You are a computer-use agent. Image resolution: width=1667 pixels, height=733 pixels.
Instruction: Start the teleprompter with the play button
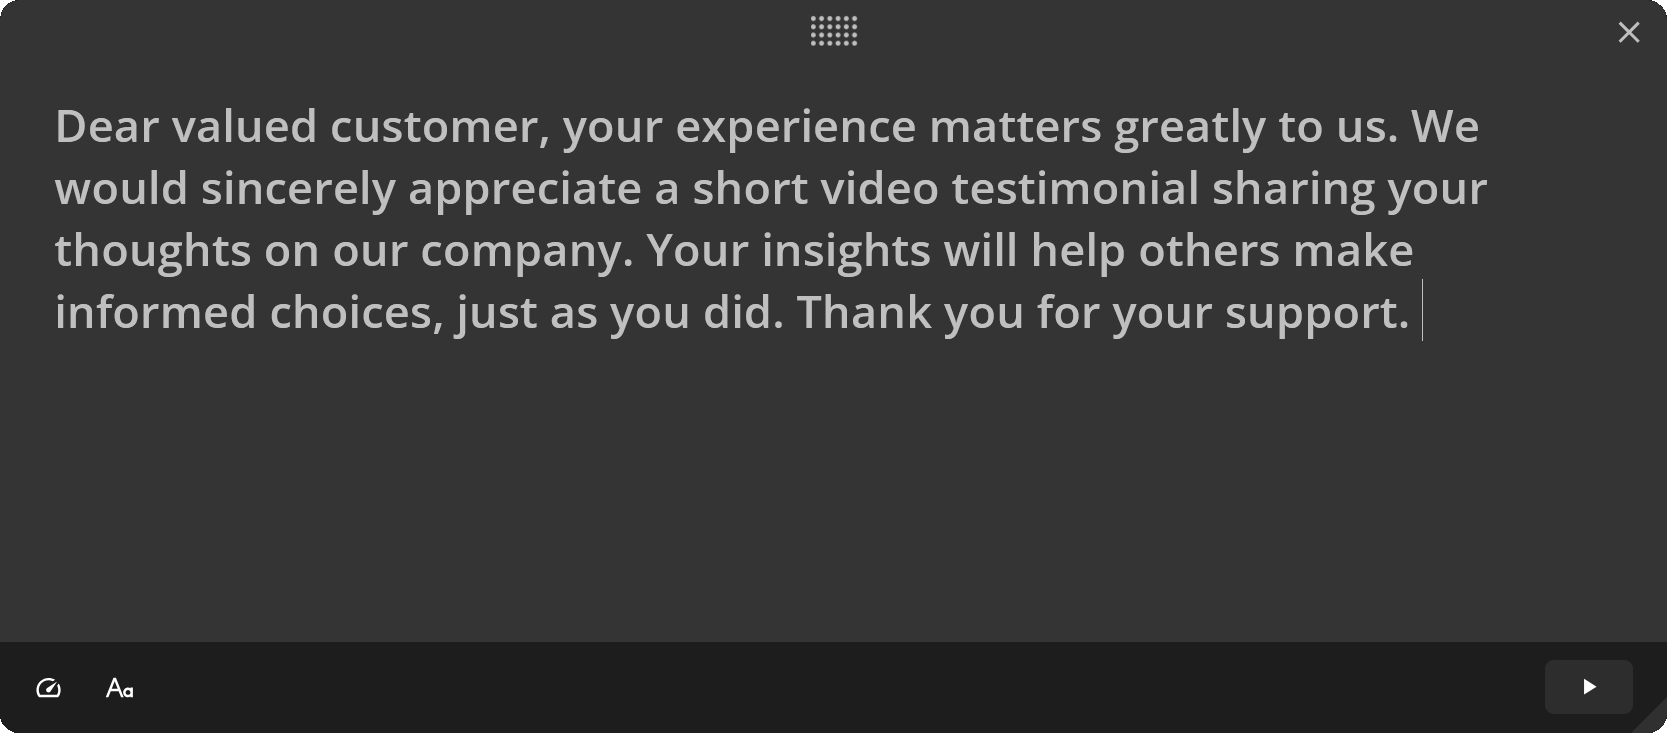1588,687
